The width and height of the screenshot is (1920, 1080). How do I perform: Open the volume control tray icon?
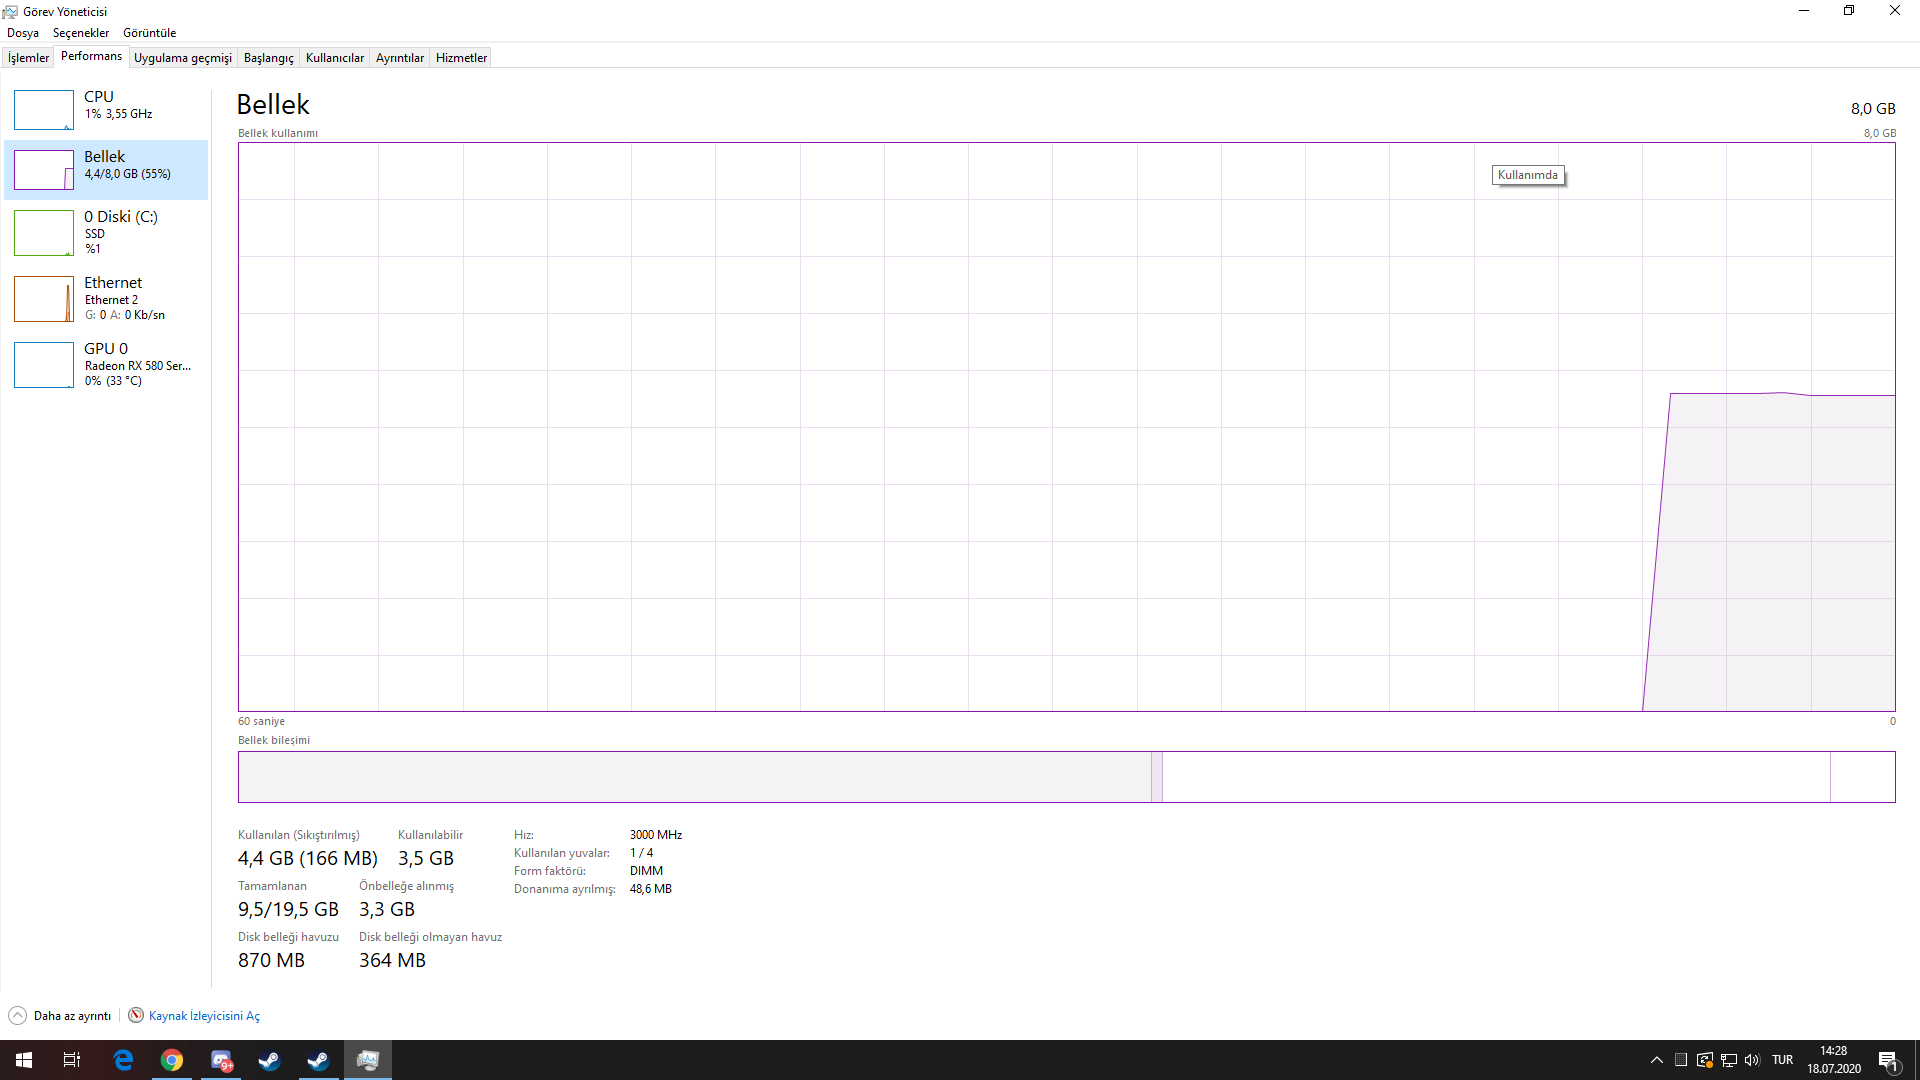click(x=1752, y=1060)
